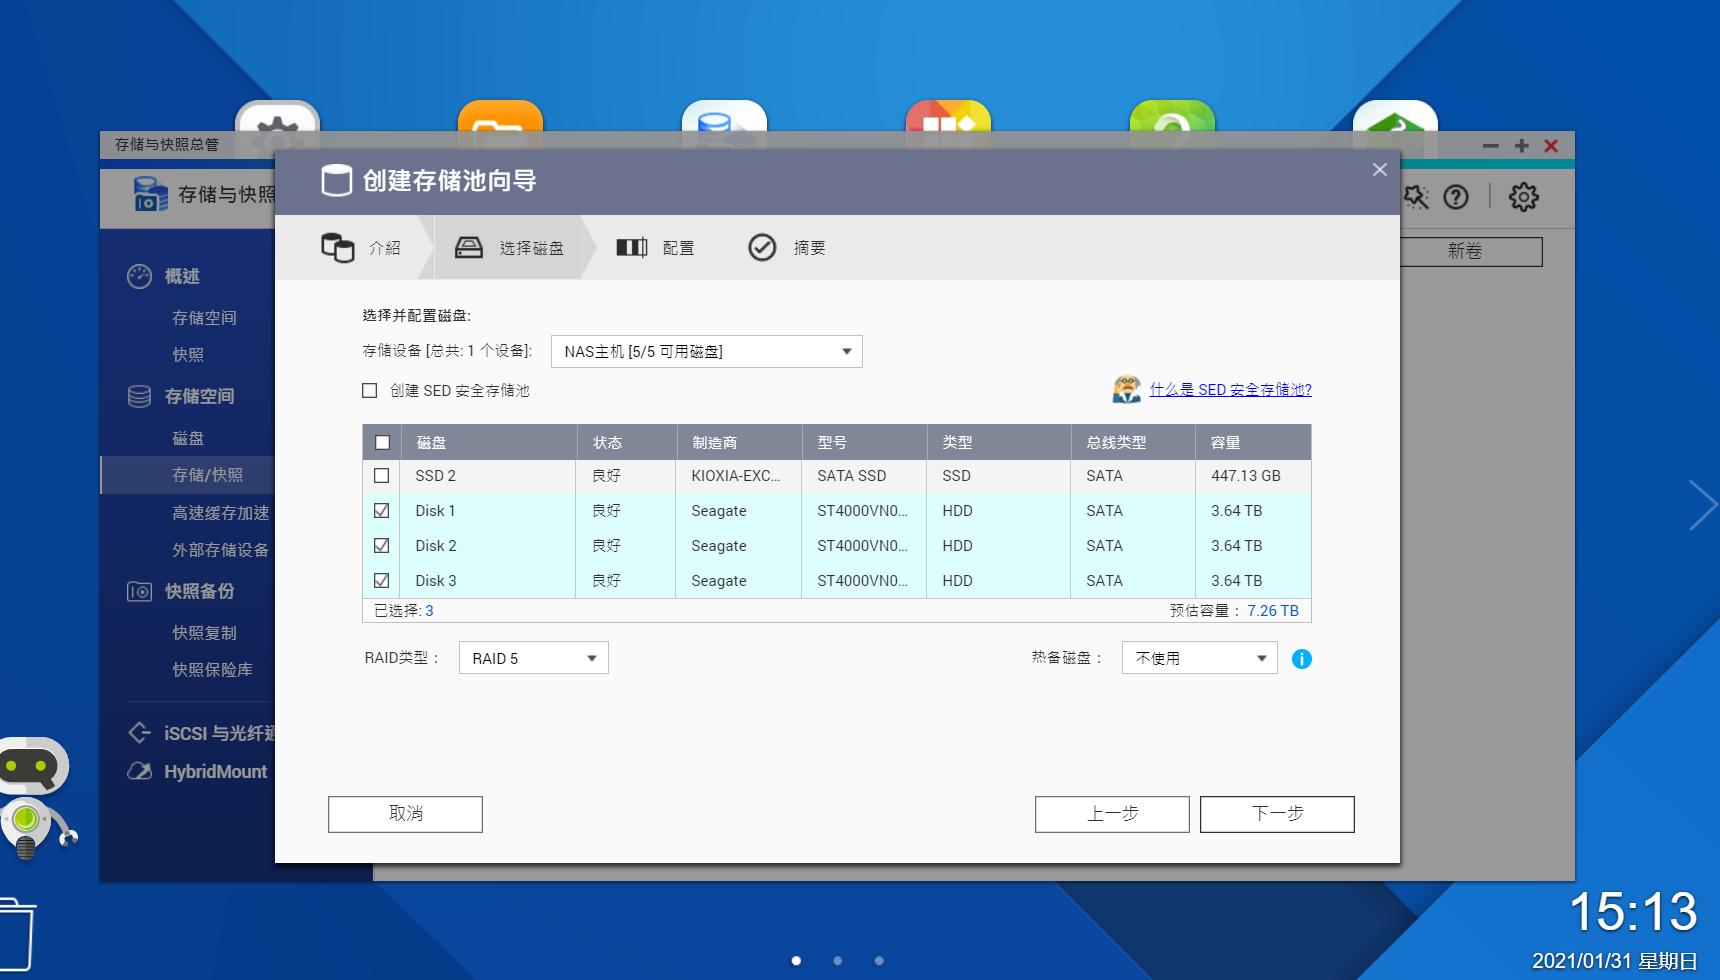Click the second pagination dot at screen bottom
This screenshot has height=980, width=1720.
click(x=838, y=960)
